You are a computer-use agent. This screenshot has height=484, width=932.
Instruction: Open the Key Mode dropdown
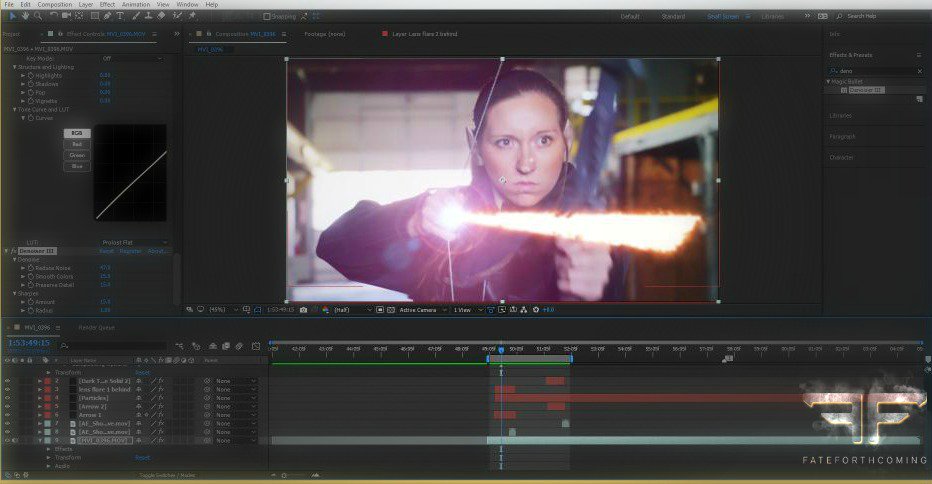pos(132,58)
